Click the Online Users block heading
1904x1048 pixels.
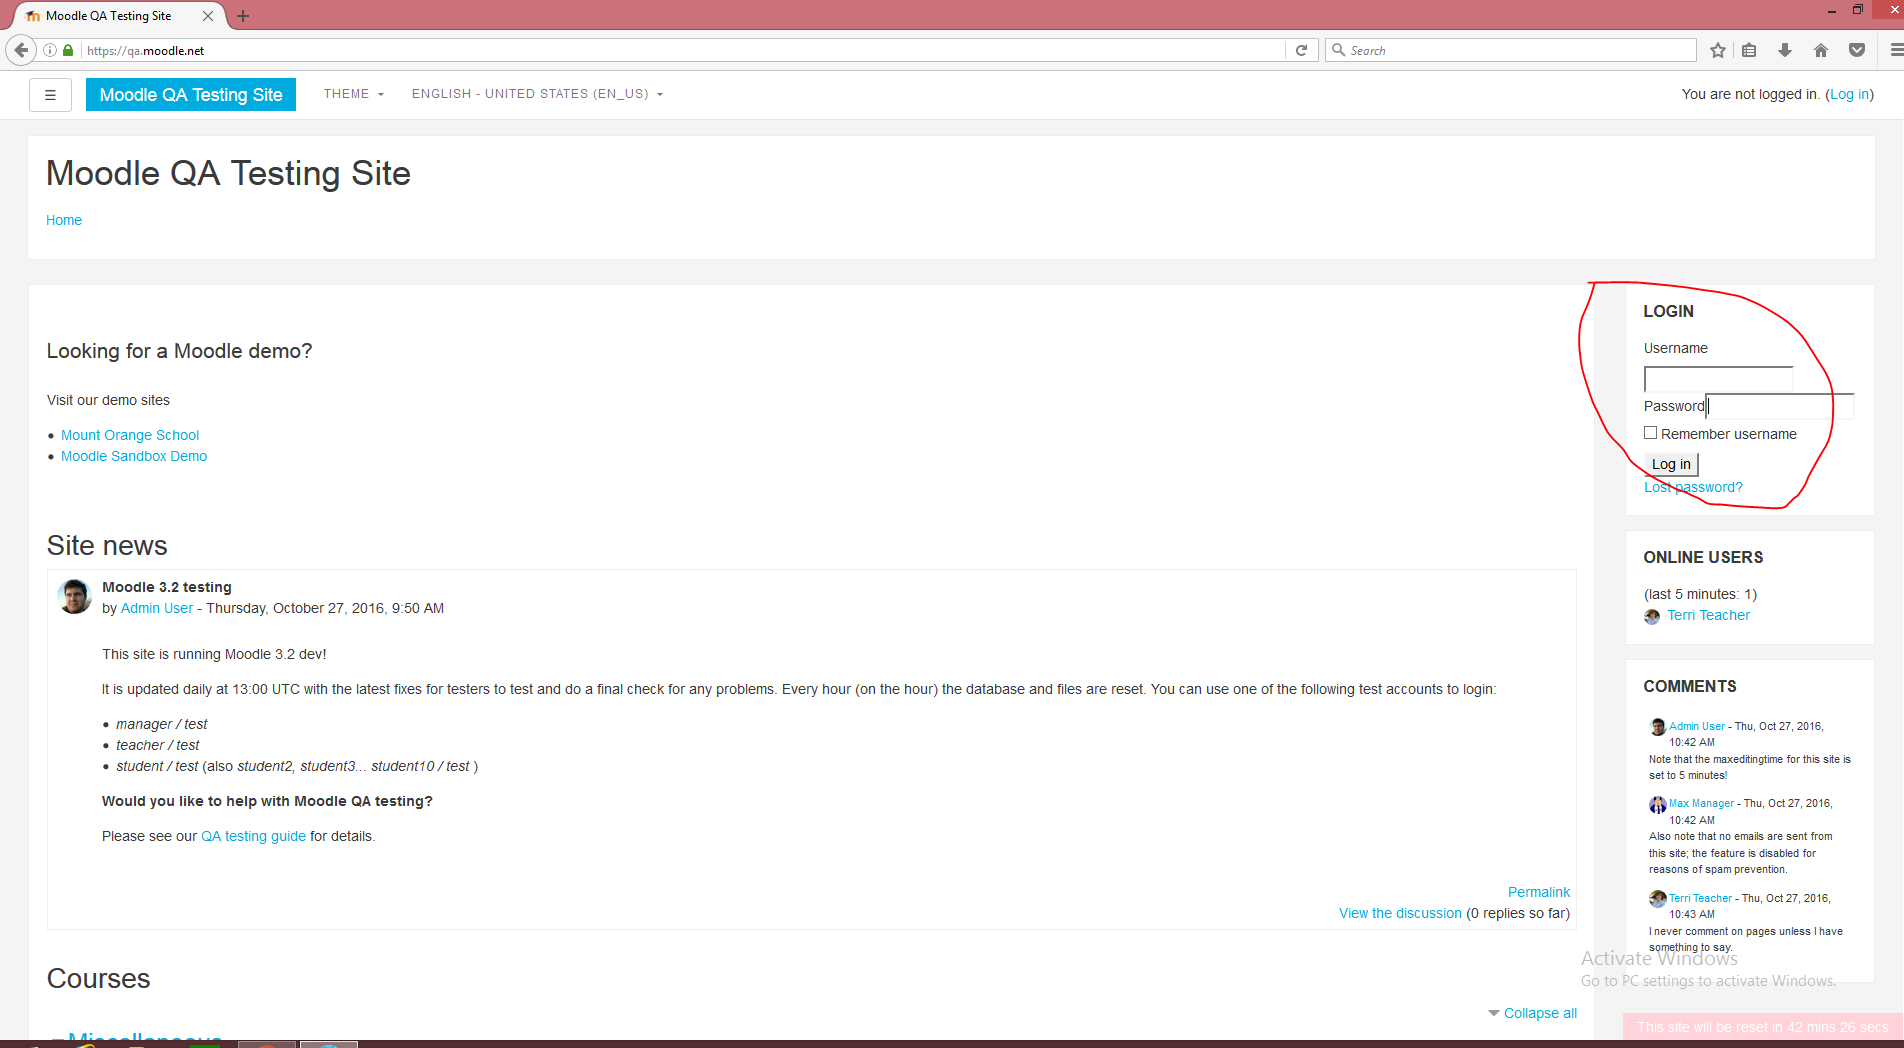click(1703, 557)
